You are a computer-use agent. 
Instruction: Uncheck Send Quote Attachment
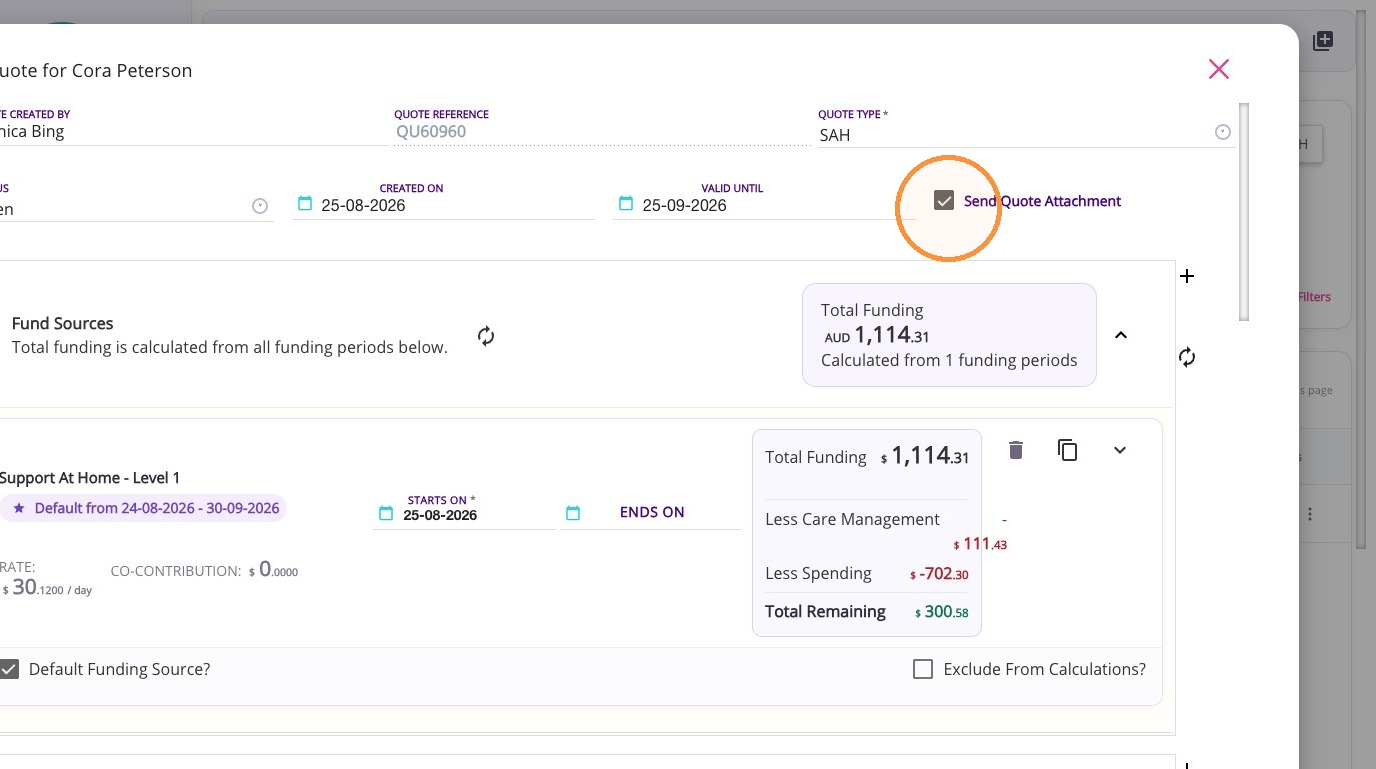point(944,201)
